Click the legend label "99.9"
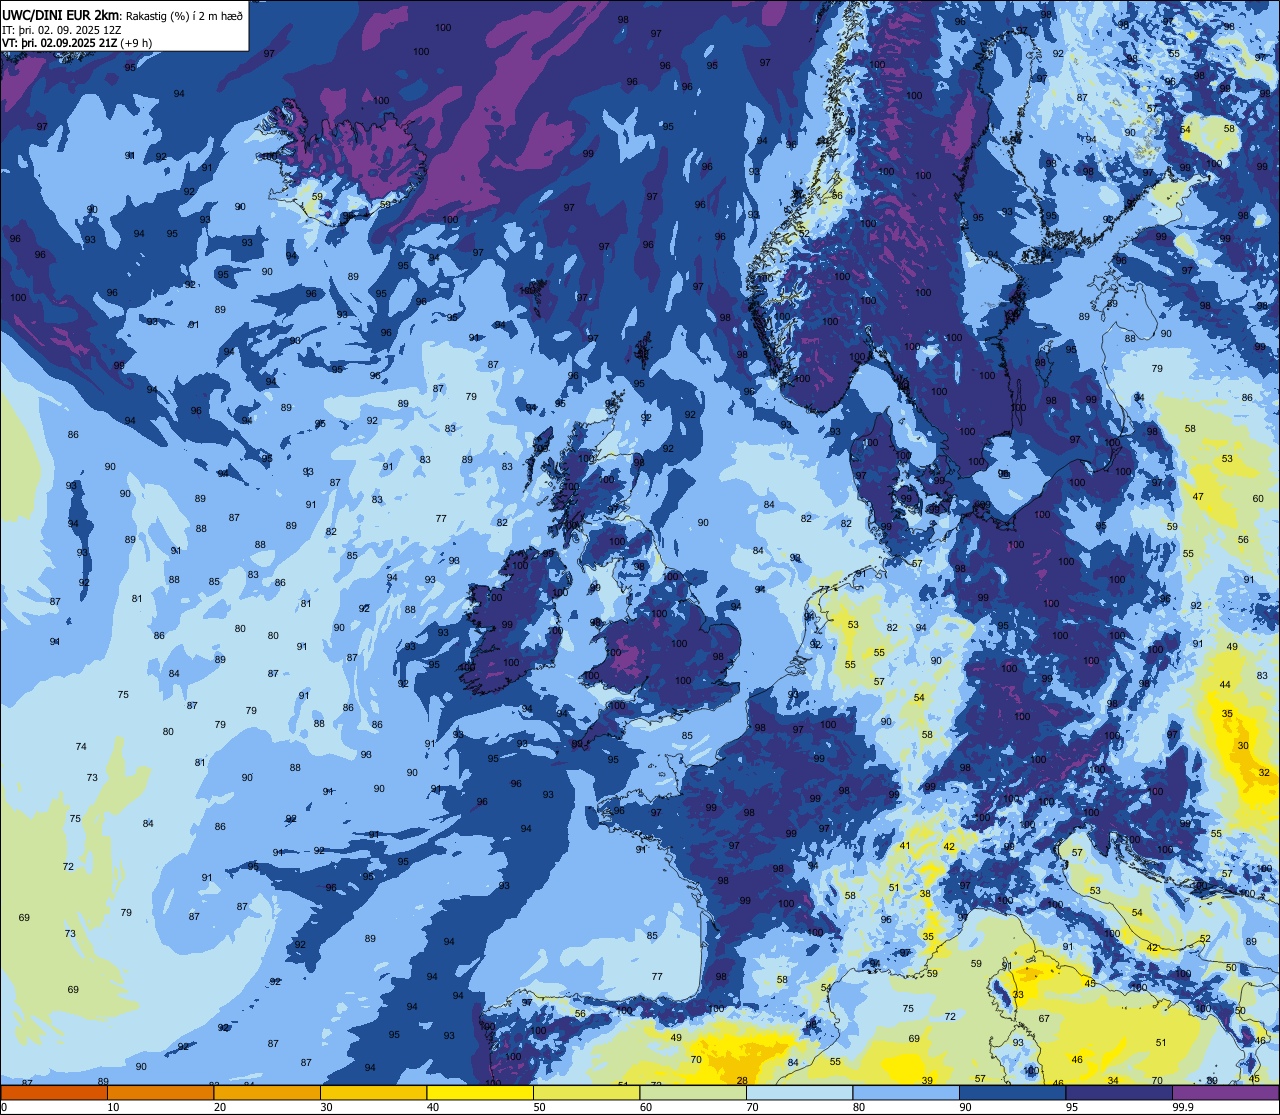The image size is (1280, 1115). coord(1183,1107)
